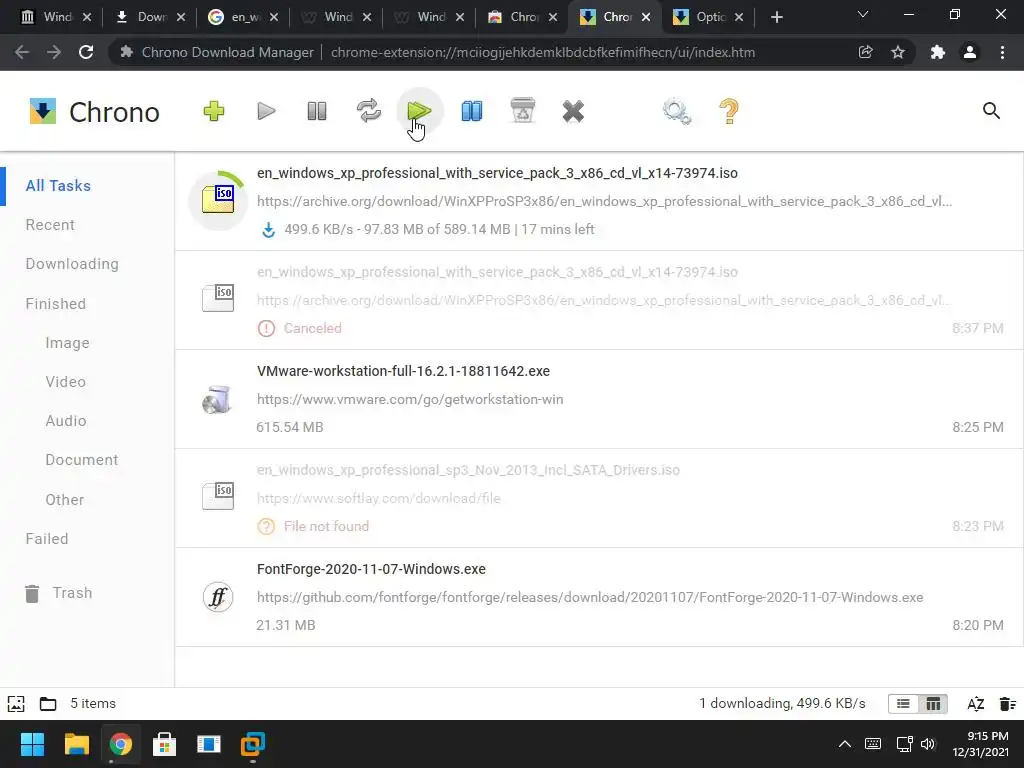Select Downloading in the sidebar
Viewport: 1024px width, 768px height.
(x=72, y=264)
